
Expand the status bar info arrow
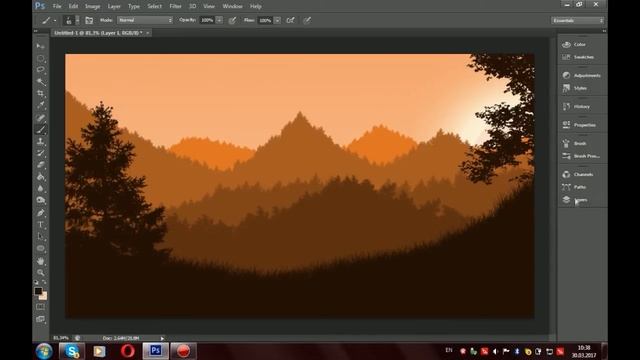(162, 338)
